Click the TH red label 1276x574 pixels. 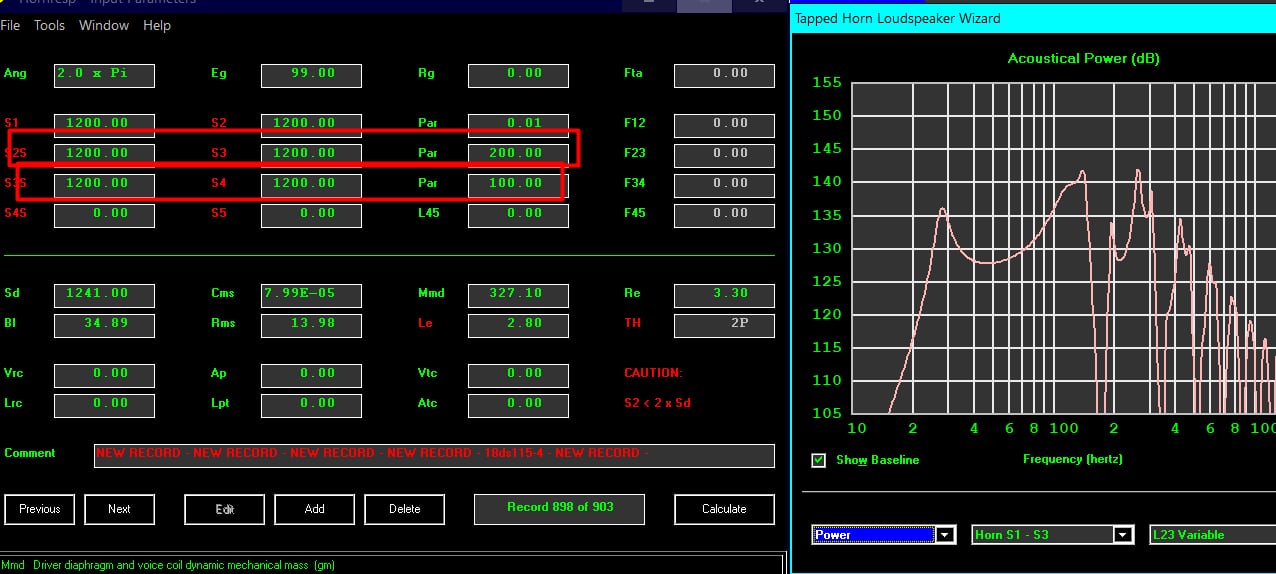[x=632, y=323]
